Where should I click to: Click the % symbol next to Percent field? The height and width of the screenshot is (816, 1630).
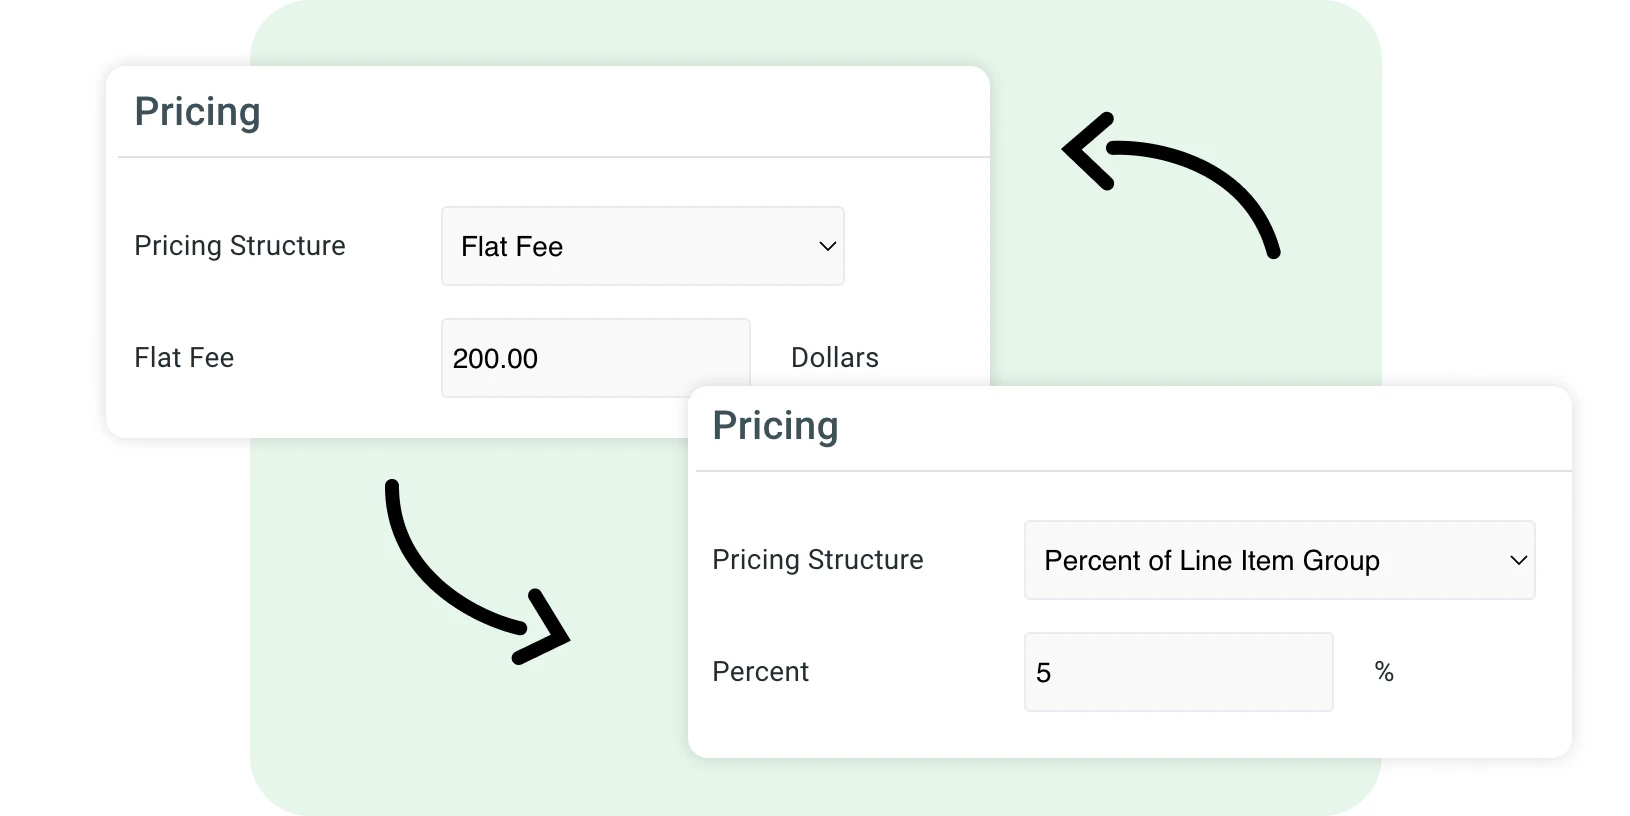pyautogui.click(x=1384, y=672)
